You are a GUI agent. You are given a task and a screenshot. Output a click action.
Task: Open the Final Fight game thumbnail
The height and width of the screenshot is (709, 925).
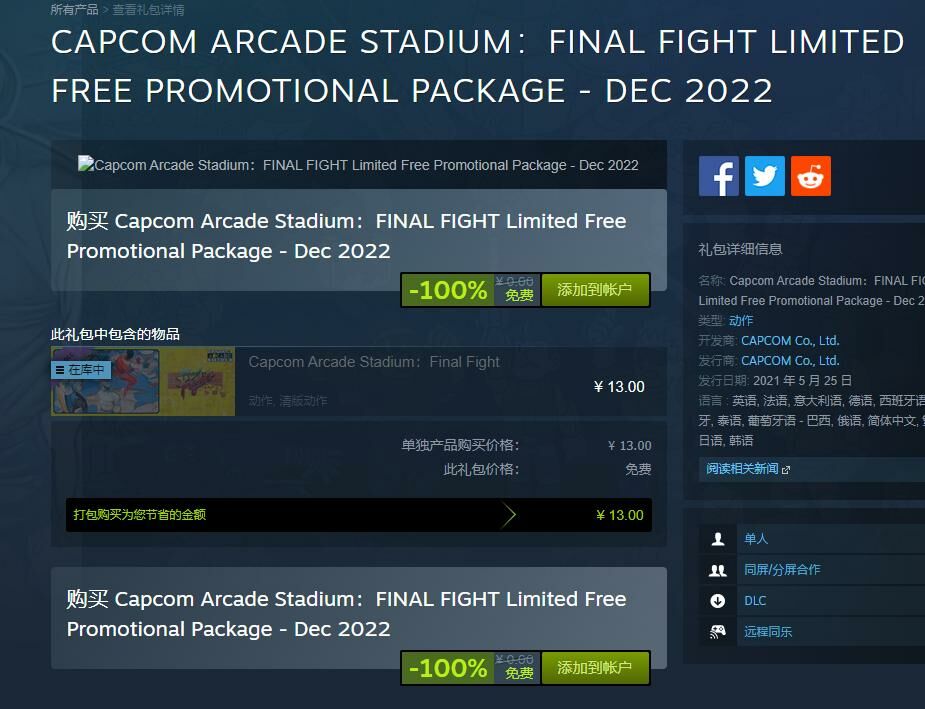[x=143, y=381]
